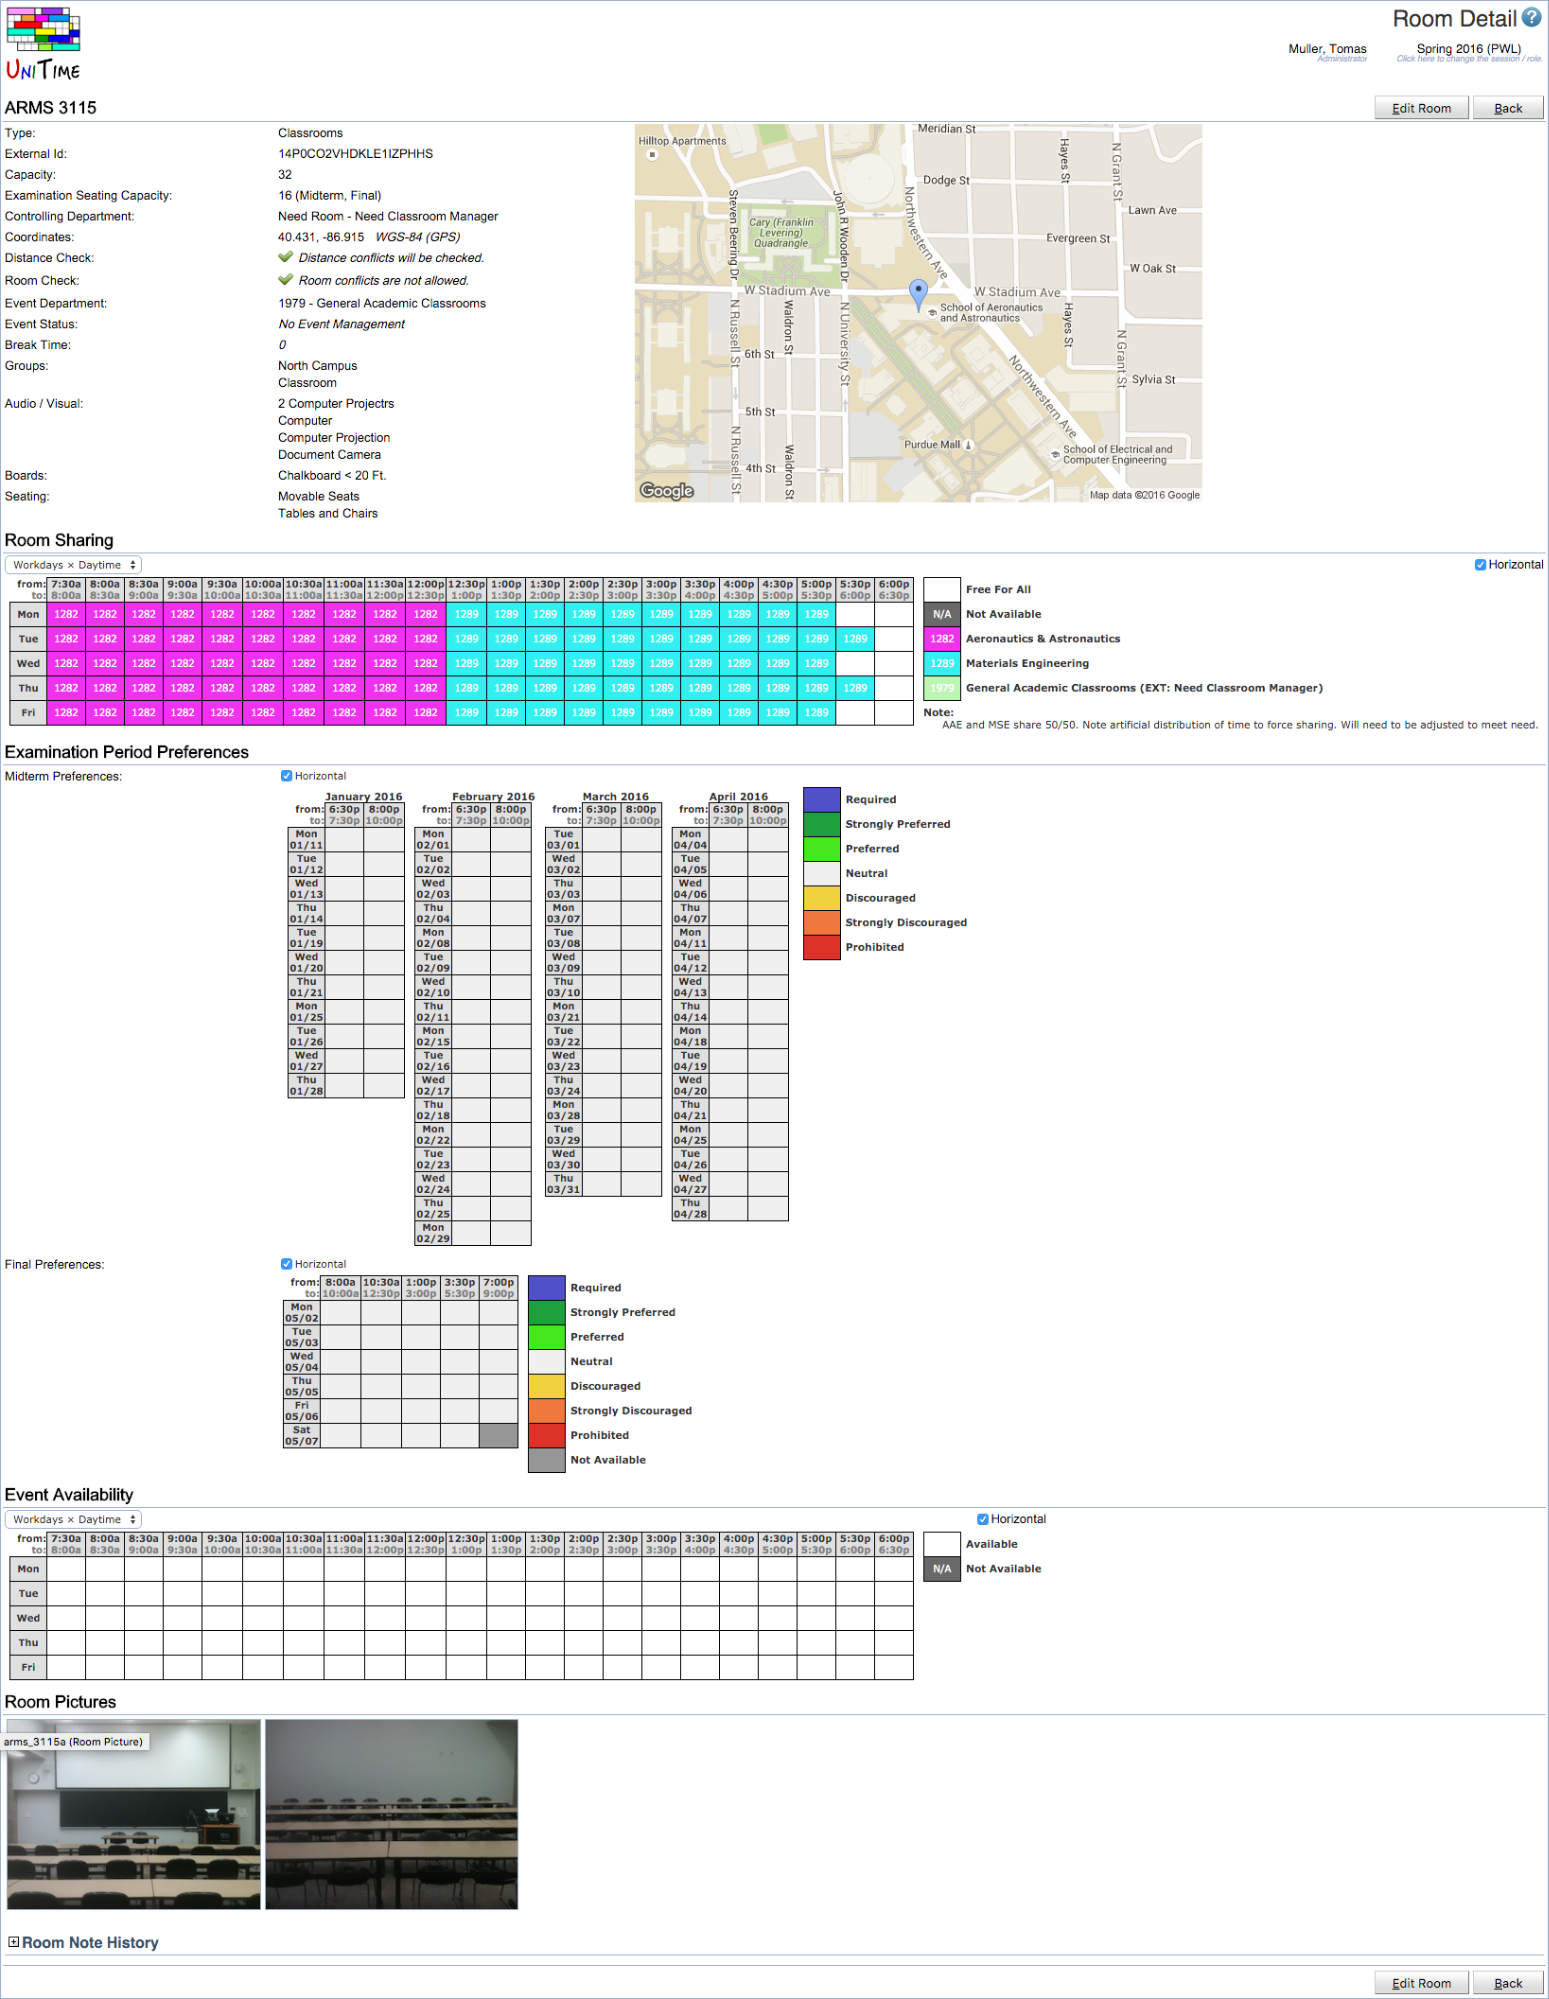Viewport: 1549px width, 1999px height.
Task: Click February 2016 midterm month heading
Action: tap(493, 796)
